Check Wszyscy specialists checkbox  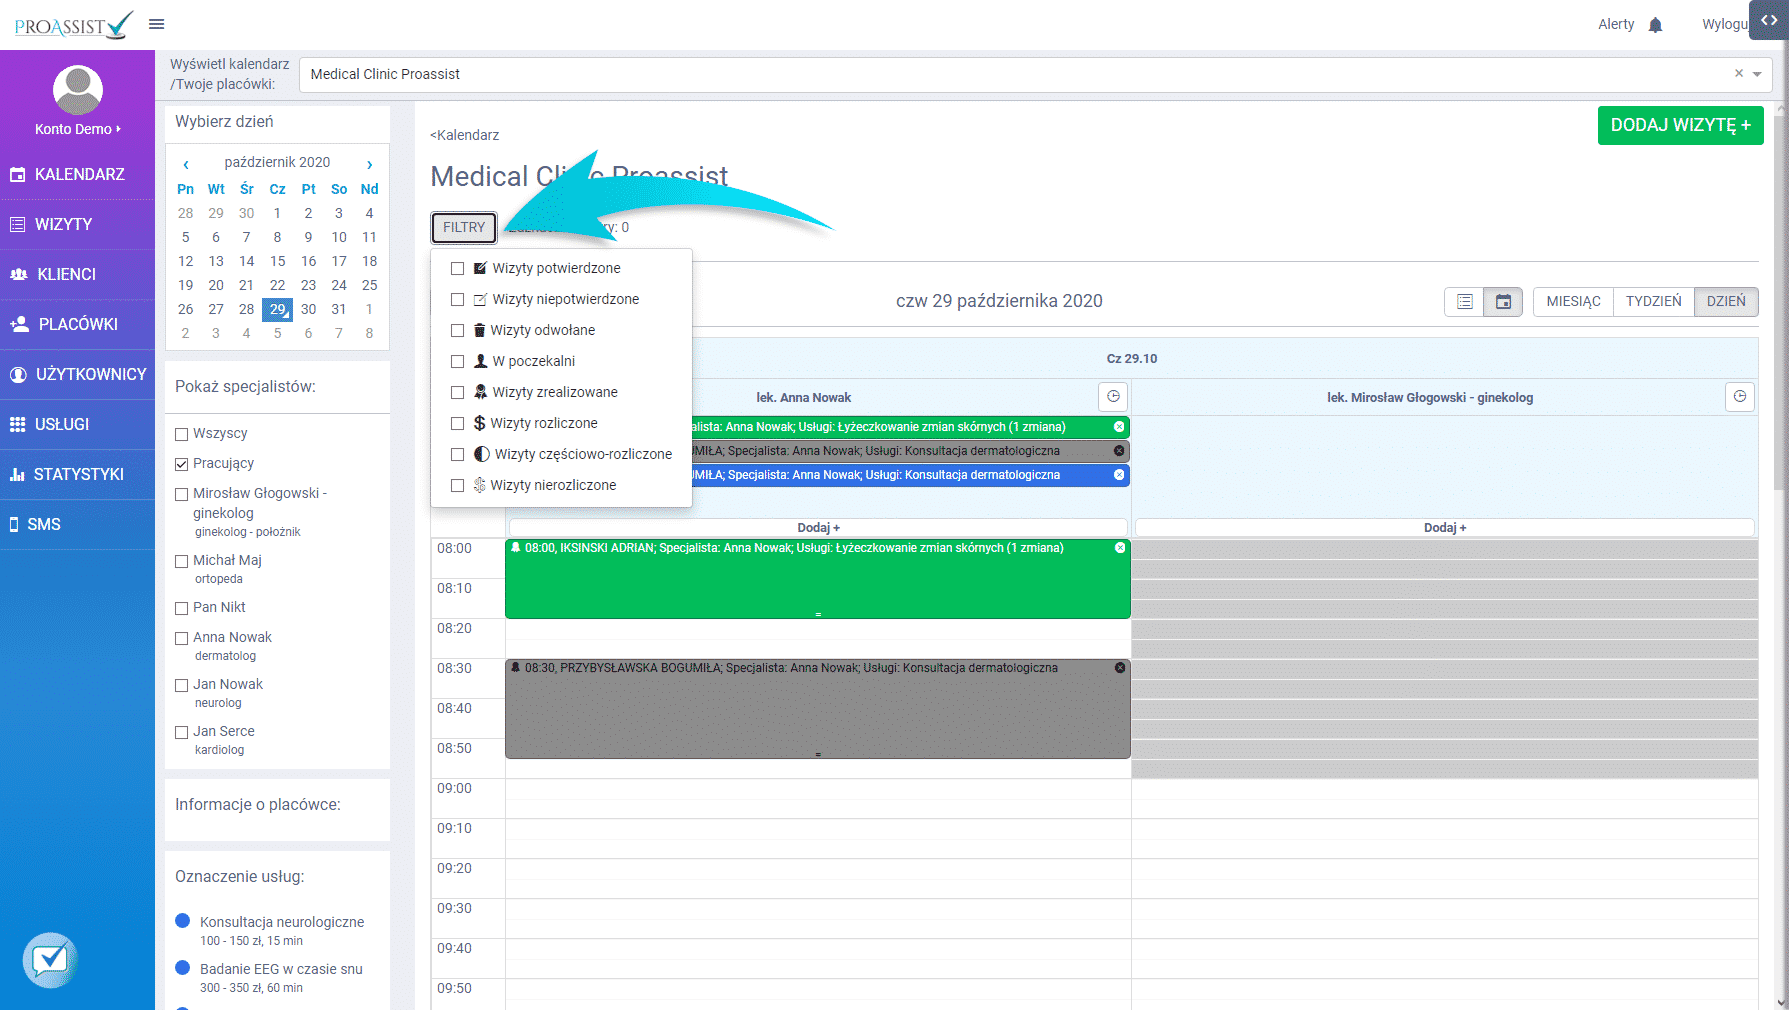pyautogui.click(x=181, y=434)
